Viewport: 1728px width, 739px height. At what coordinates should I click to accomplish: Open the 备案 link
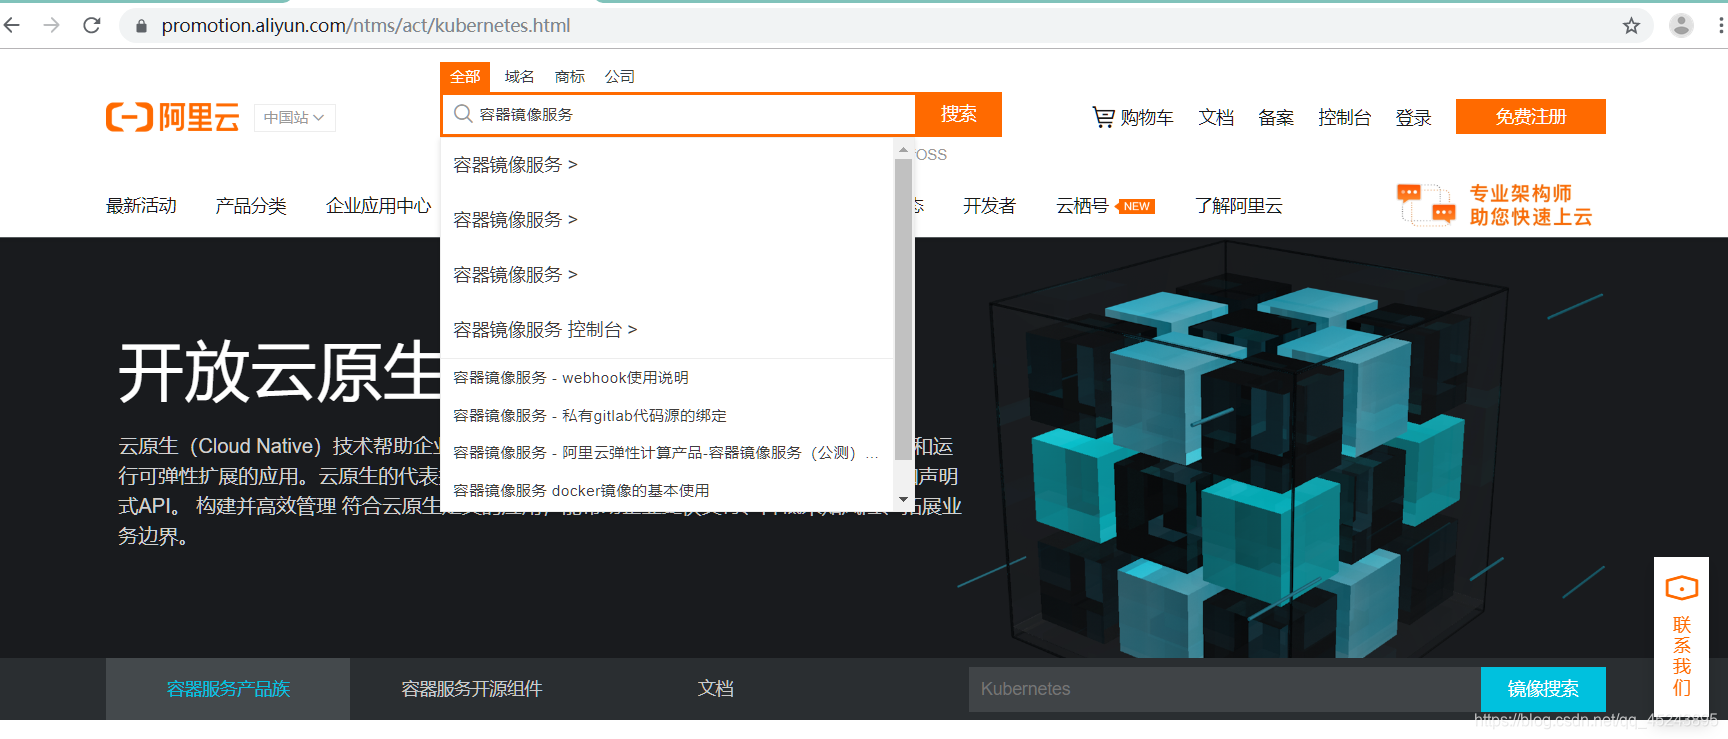coord(1276,117)
